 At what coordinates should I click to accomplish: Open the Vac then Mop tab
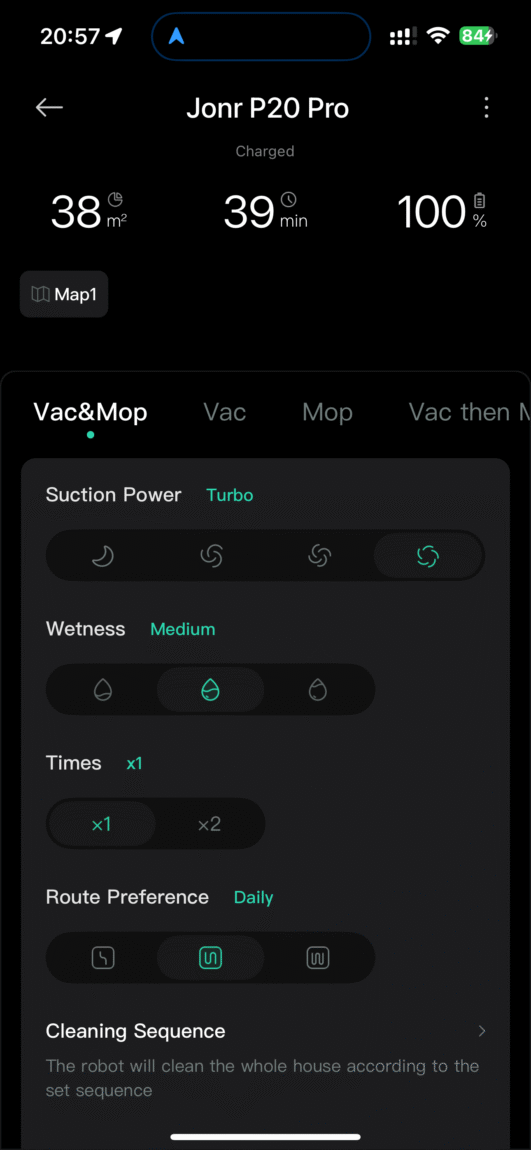[x=469, y=412]
